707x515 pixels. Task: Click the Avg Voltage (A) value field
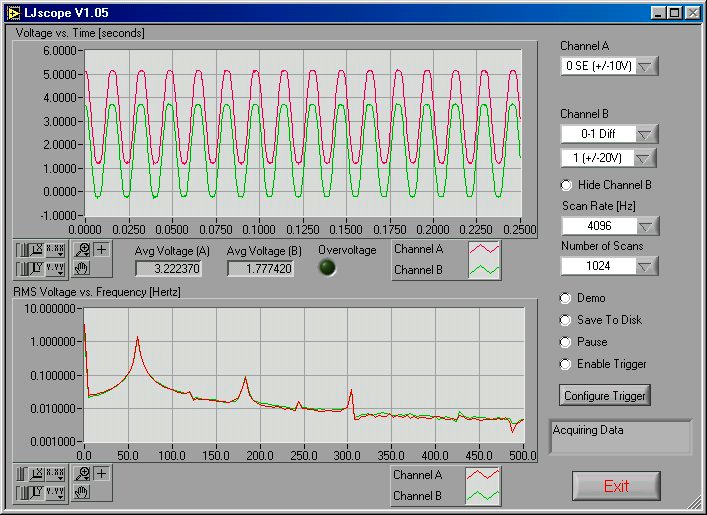pos(169,268)
